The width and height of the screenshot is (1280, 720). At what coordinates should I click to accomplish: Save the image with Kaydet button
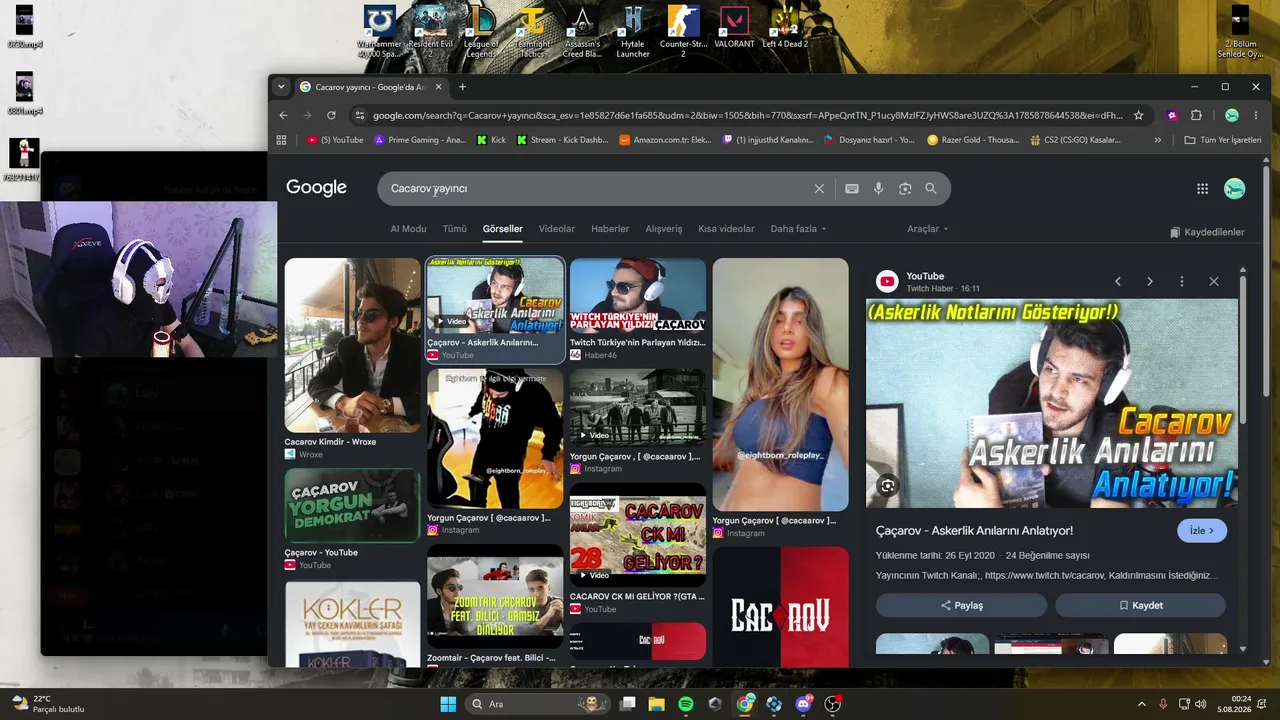(x=1140, y=605)
